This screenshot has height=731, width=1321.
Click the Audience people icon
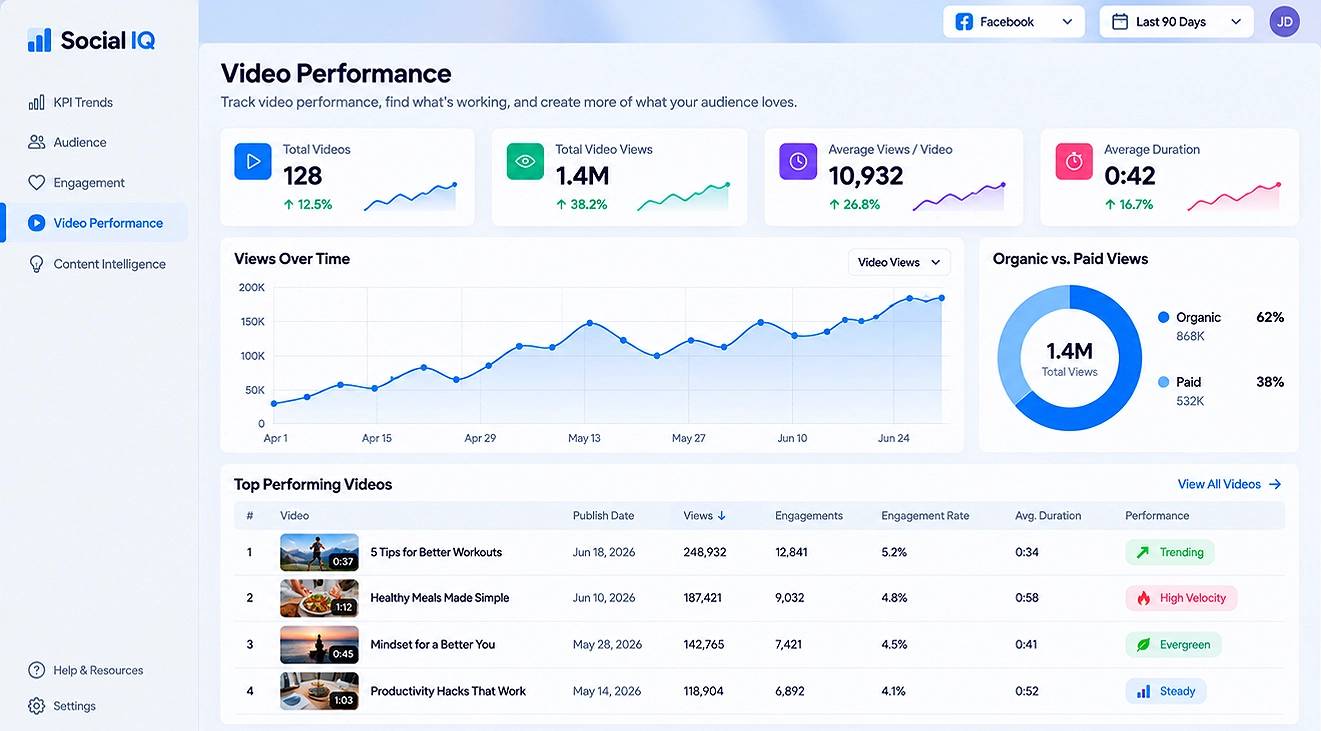(37, 142)
